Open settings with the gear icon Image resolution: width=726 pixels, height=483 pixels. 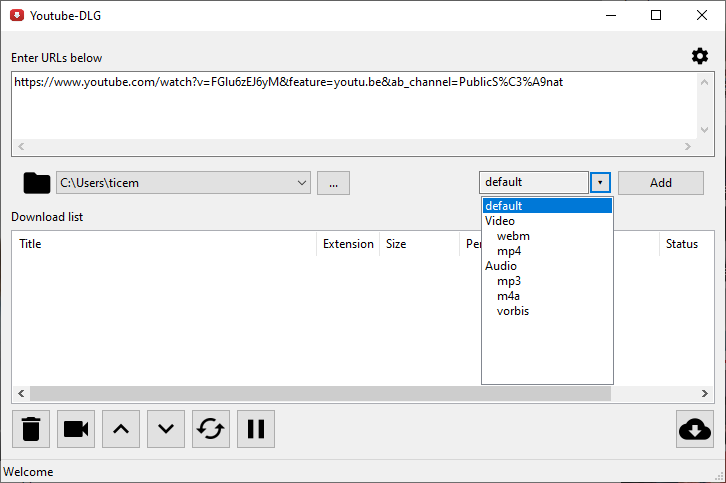[x=700, y=56]
